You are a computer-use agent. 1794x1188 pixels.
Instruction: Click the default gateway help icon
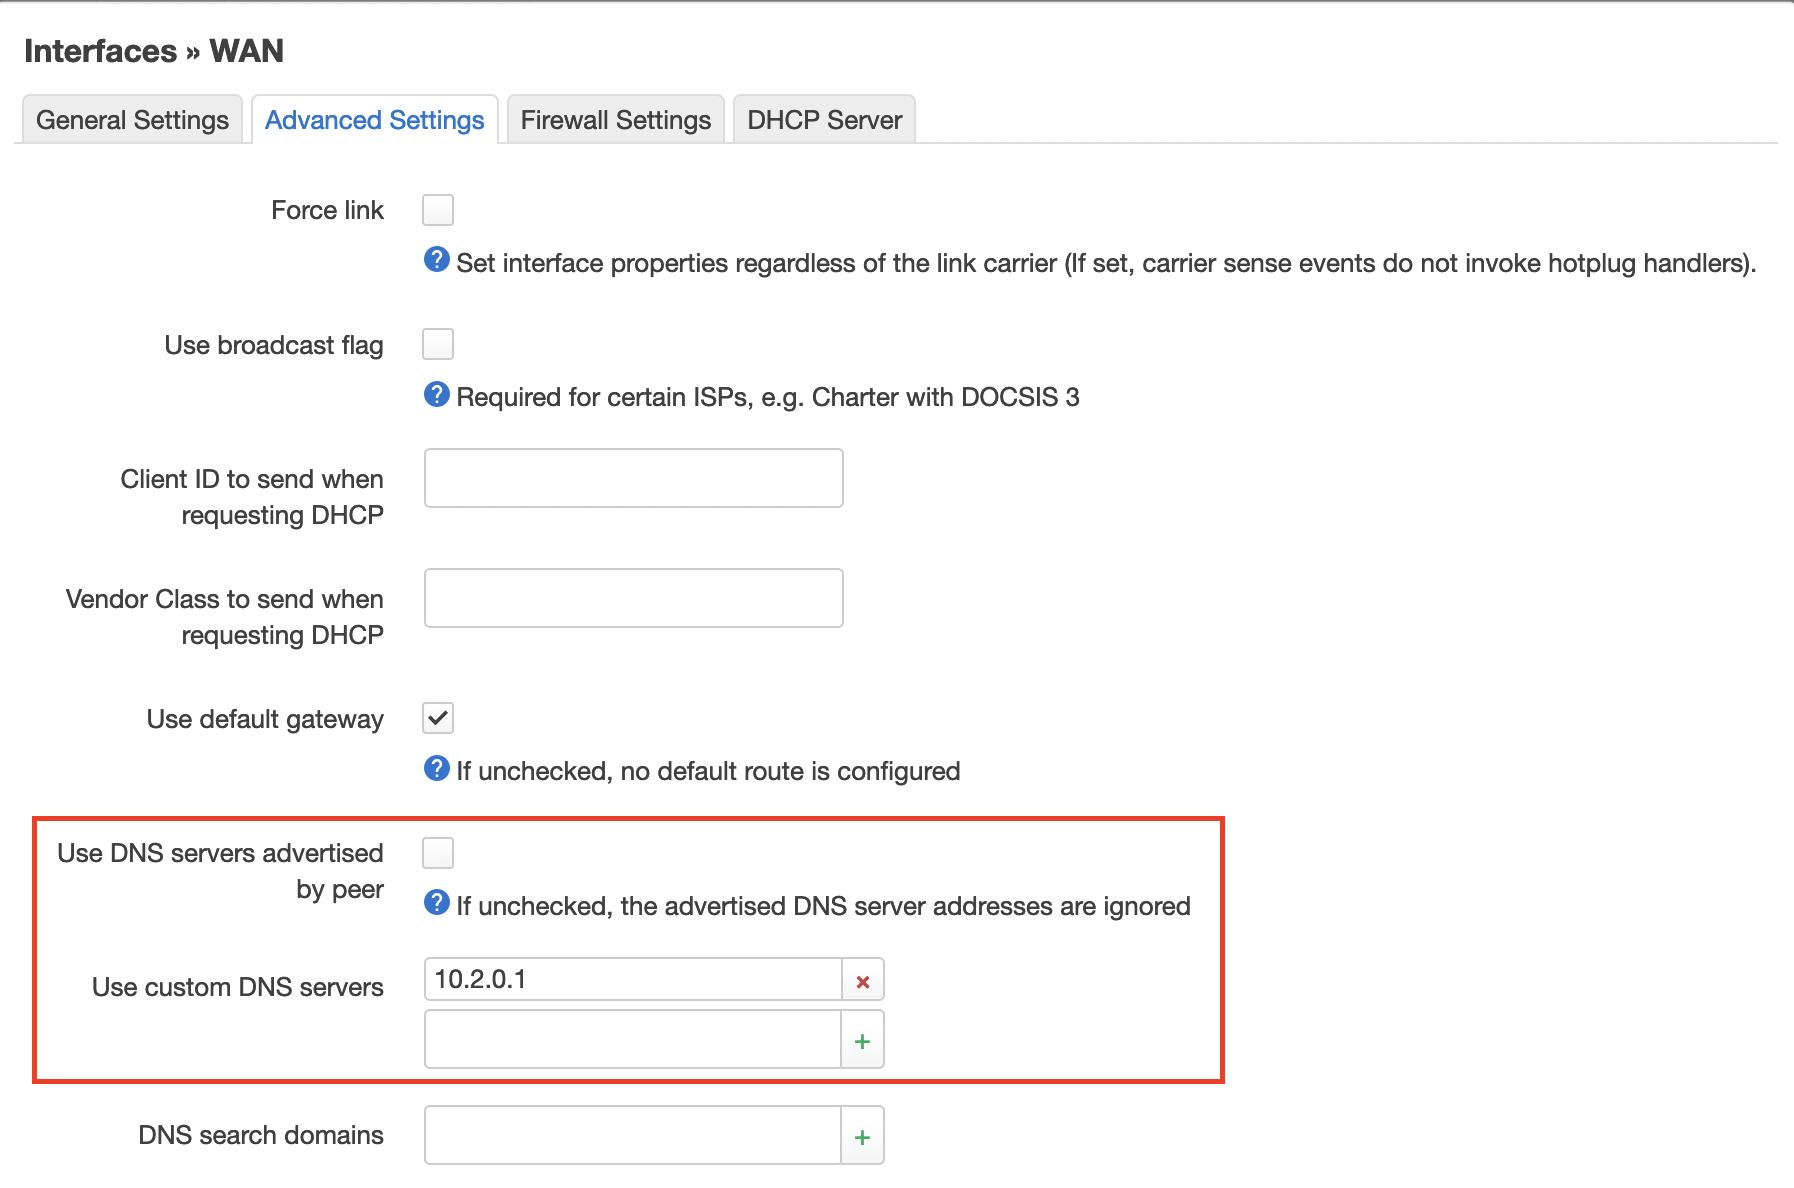pos(437,769)
